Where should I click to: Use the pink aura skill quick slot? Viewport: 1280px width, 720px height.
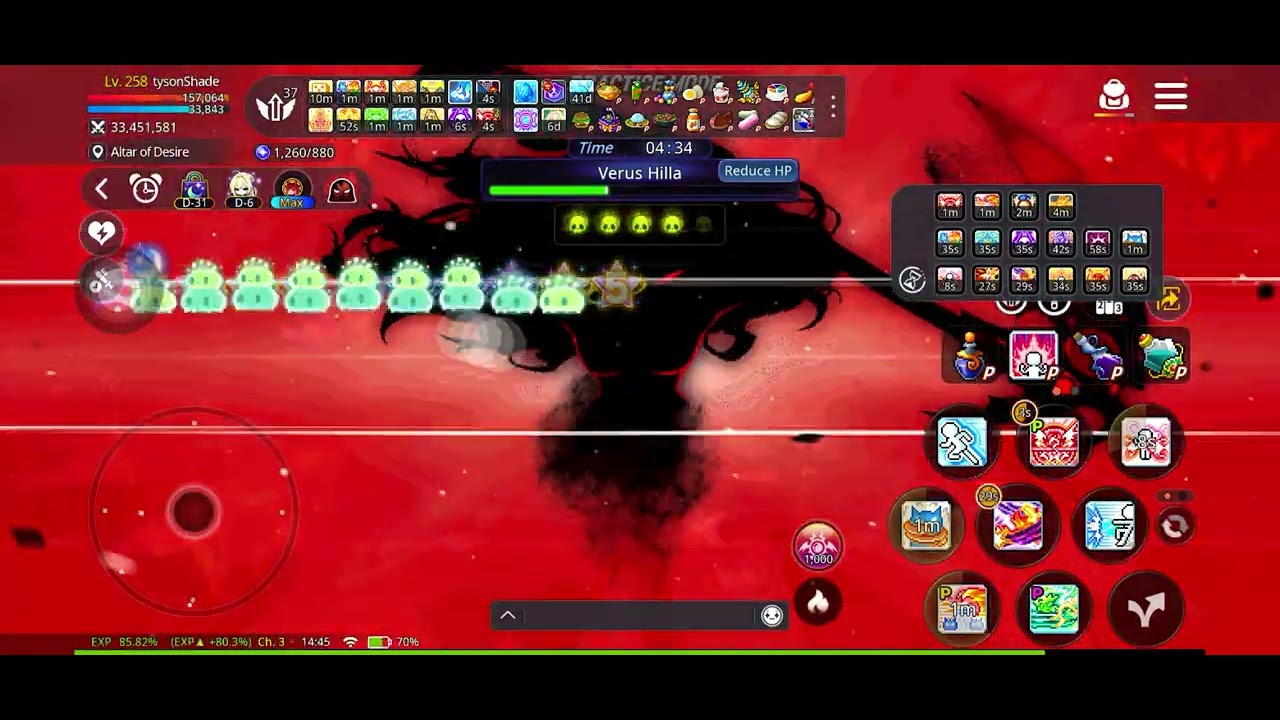tap(1033, 357)
